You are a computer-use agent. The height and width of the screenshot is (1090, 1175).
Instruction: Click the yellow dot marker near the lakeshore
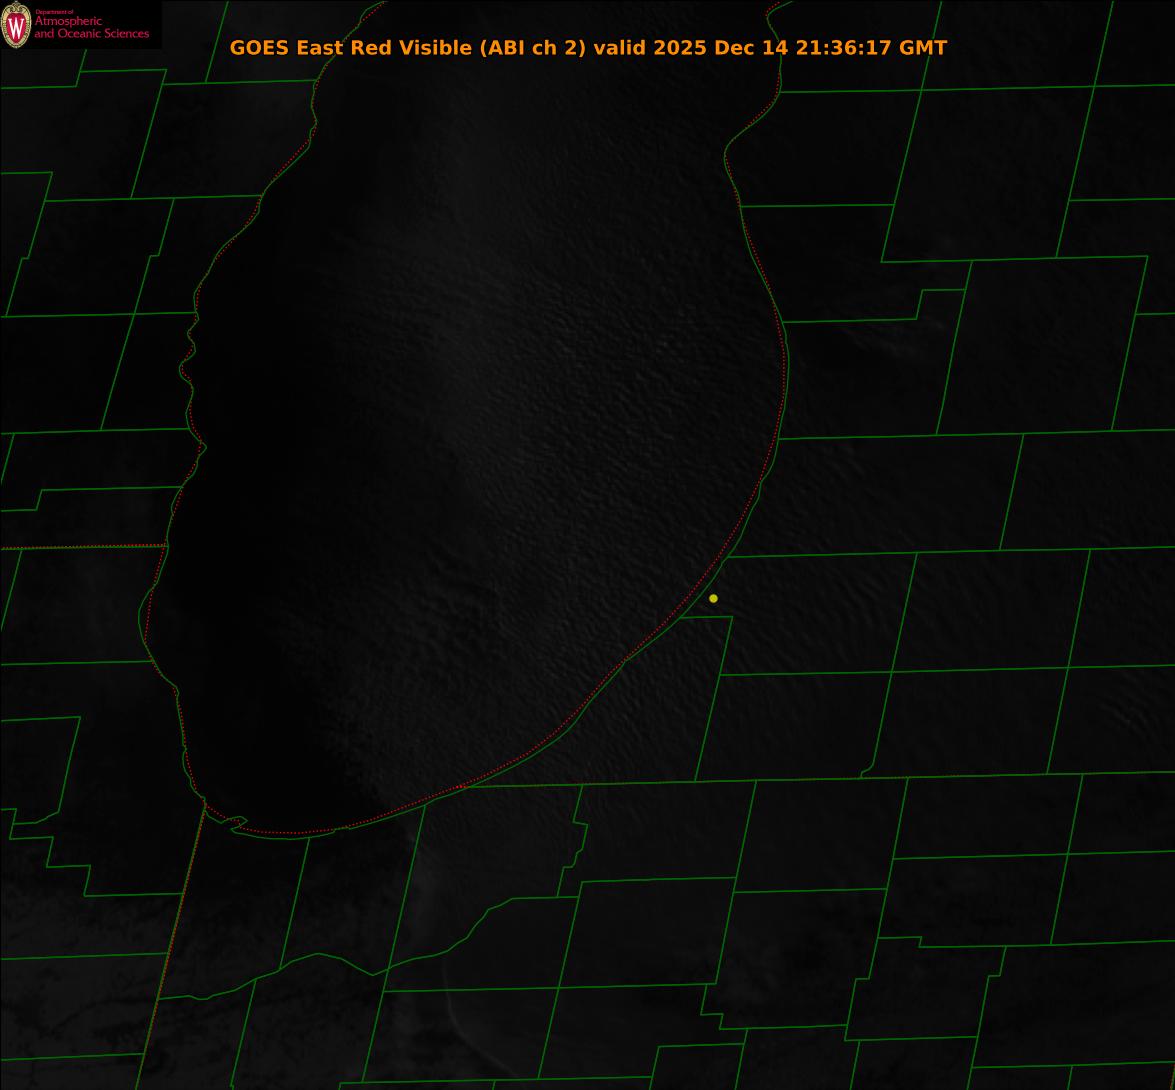713,598
